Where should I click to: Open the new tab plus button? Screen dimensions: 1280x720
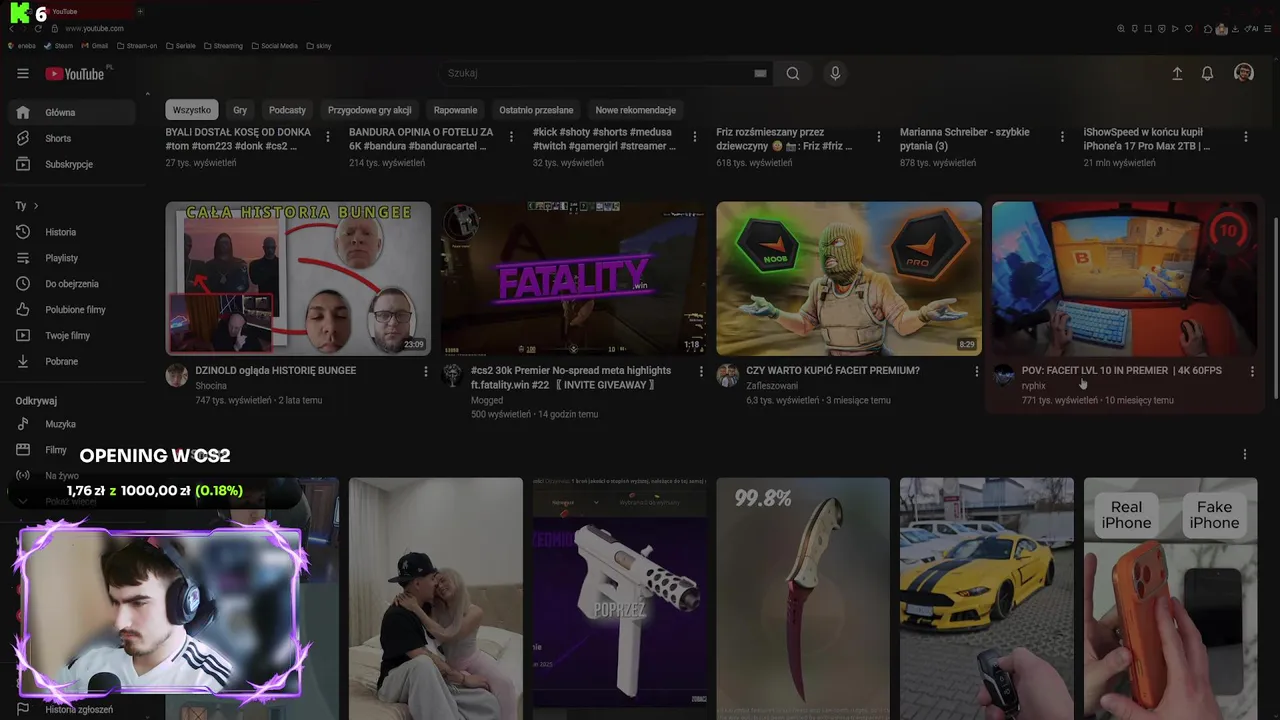[140, 11]
